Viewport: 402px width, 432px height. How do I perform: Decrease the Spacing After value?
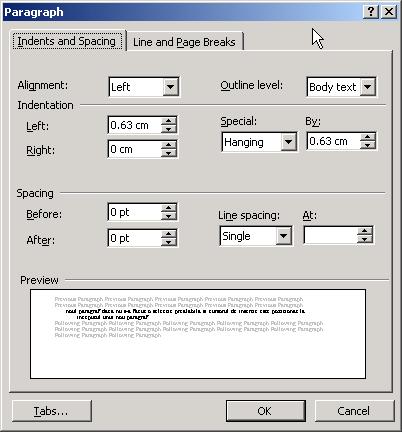pyautogui.click(x=169, y=242)
